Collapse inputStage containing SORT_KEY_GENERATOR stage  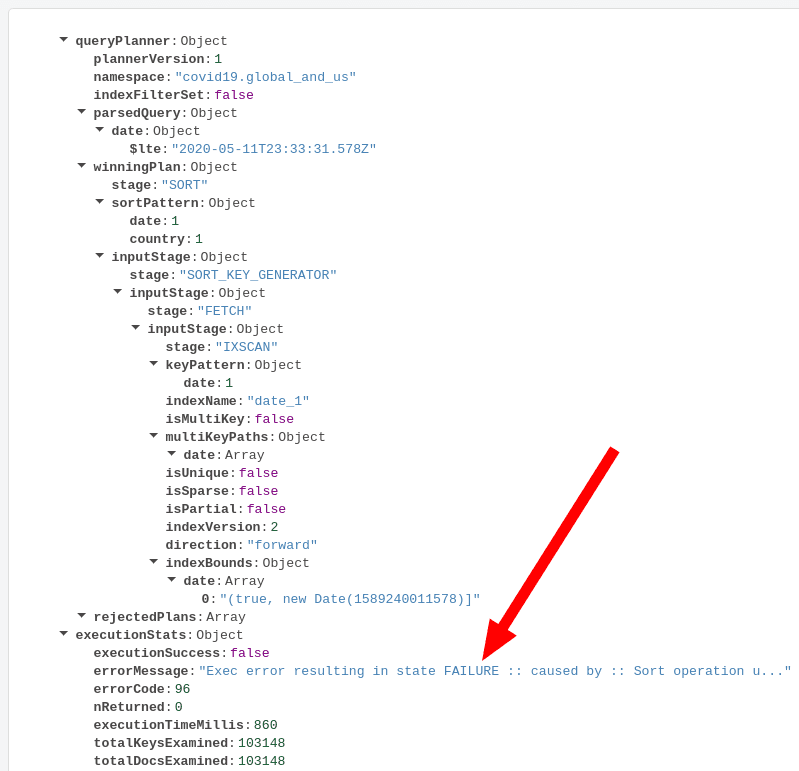pyautogui.click(x=100, y=256)
